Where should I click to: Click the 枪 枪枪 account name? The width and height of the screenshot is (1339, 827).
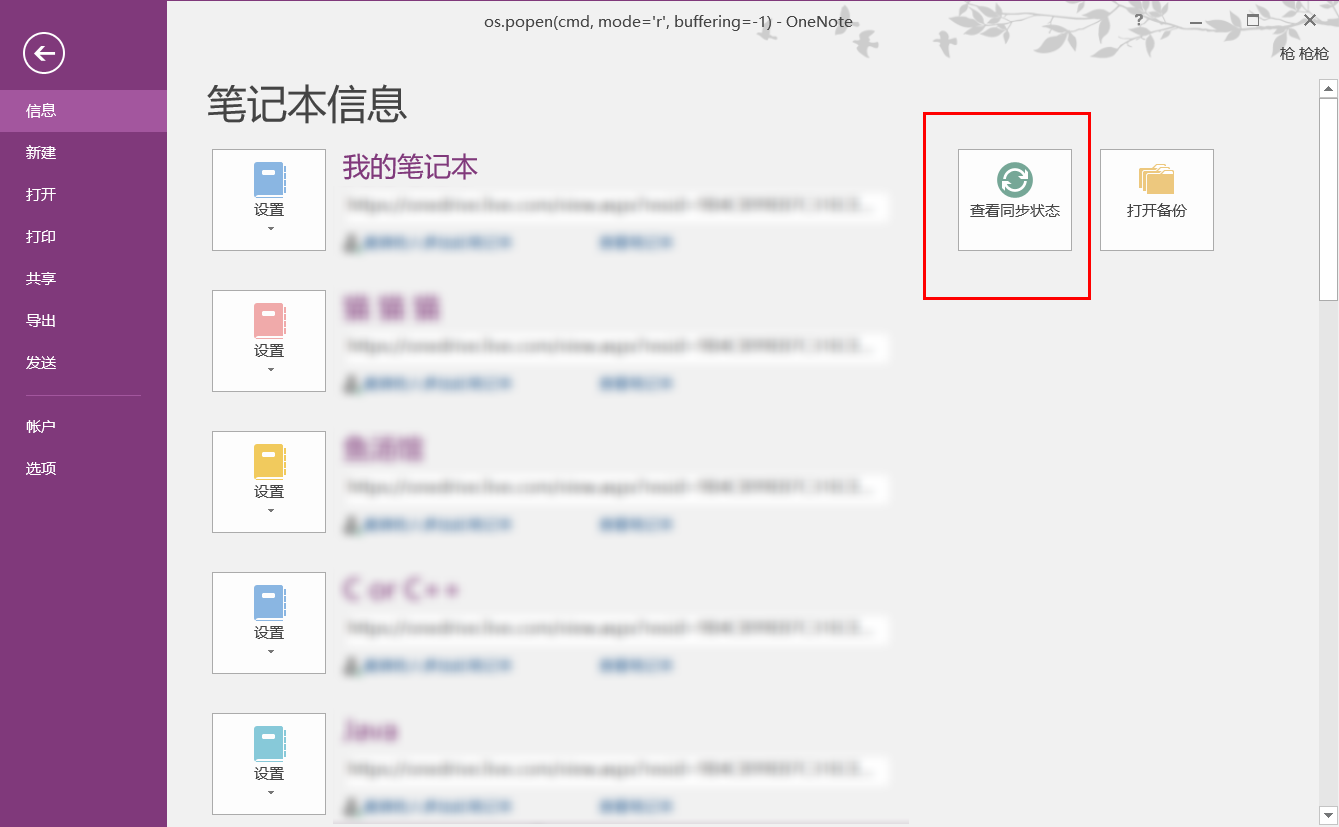pyautogui.click(x=1302, y=53)
